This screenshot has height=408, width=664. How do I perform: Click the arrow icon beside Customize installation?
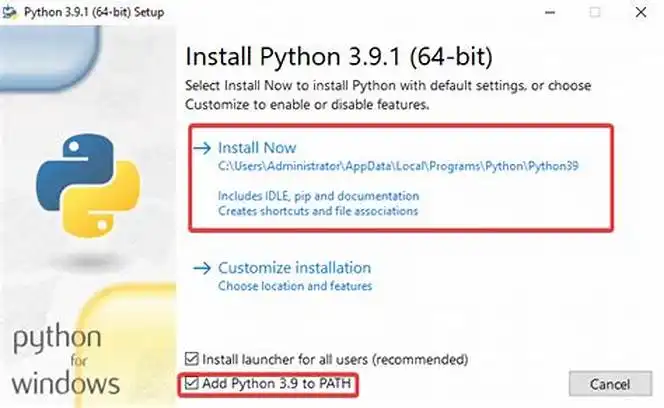[x=202, y=268]
